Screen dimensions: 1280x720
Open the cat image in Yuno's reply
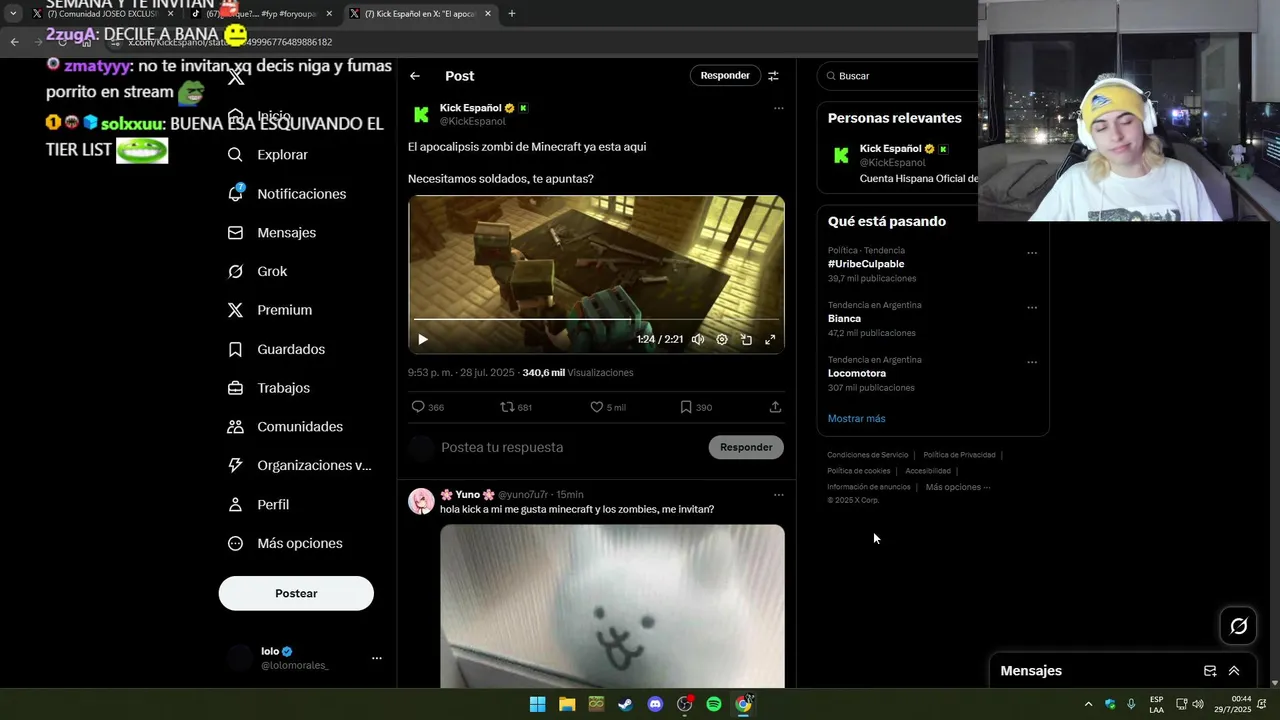612,606
